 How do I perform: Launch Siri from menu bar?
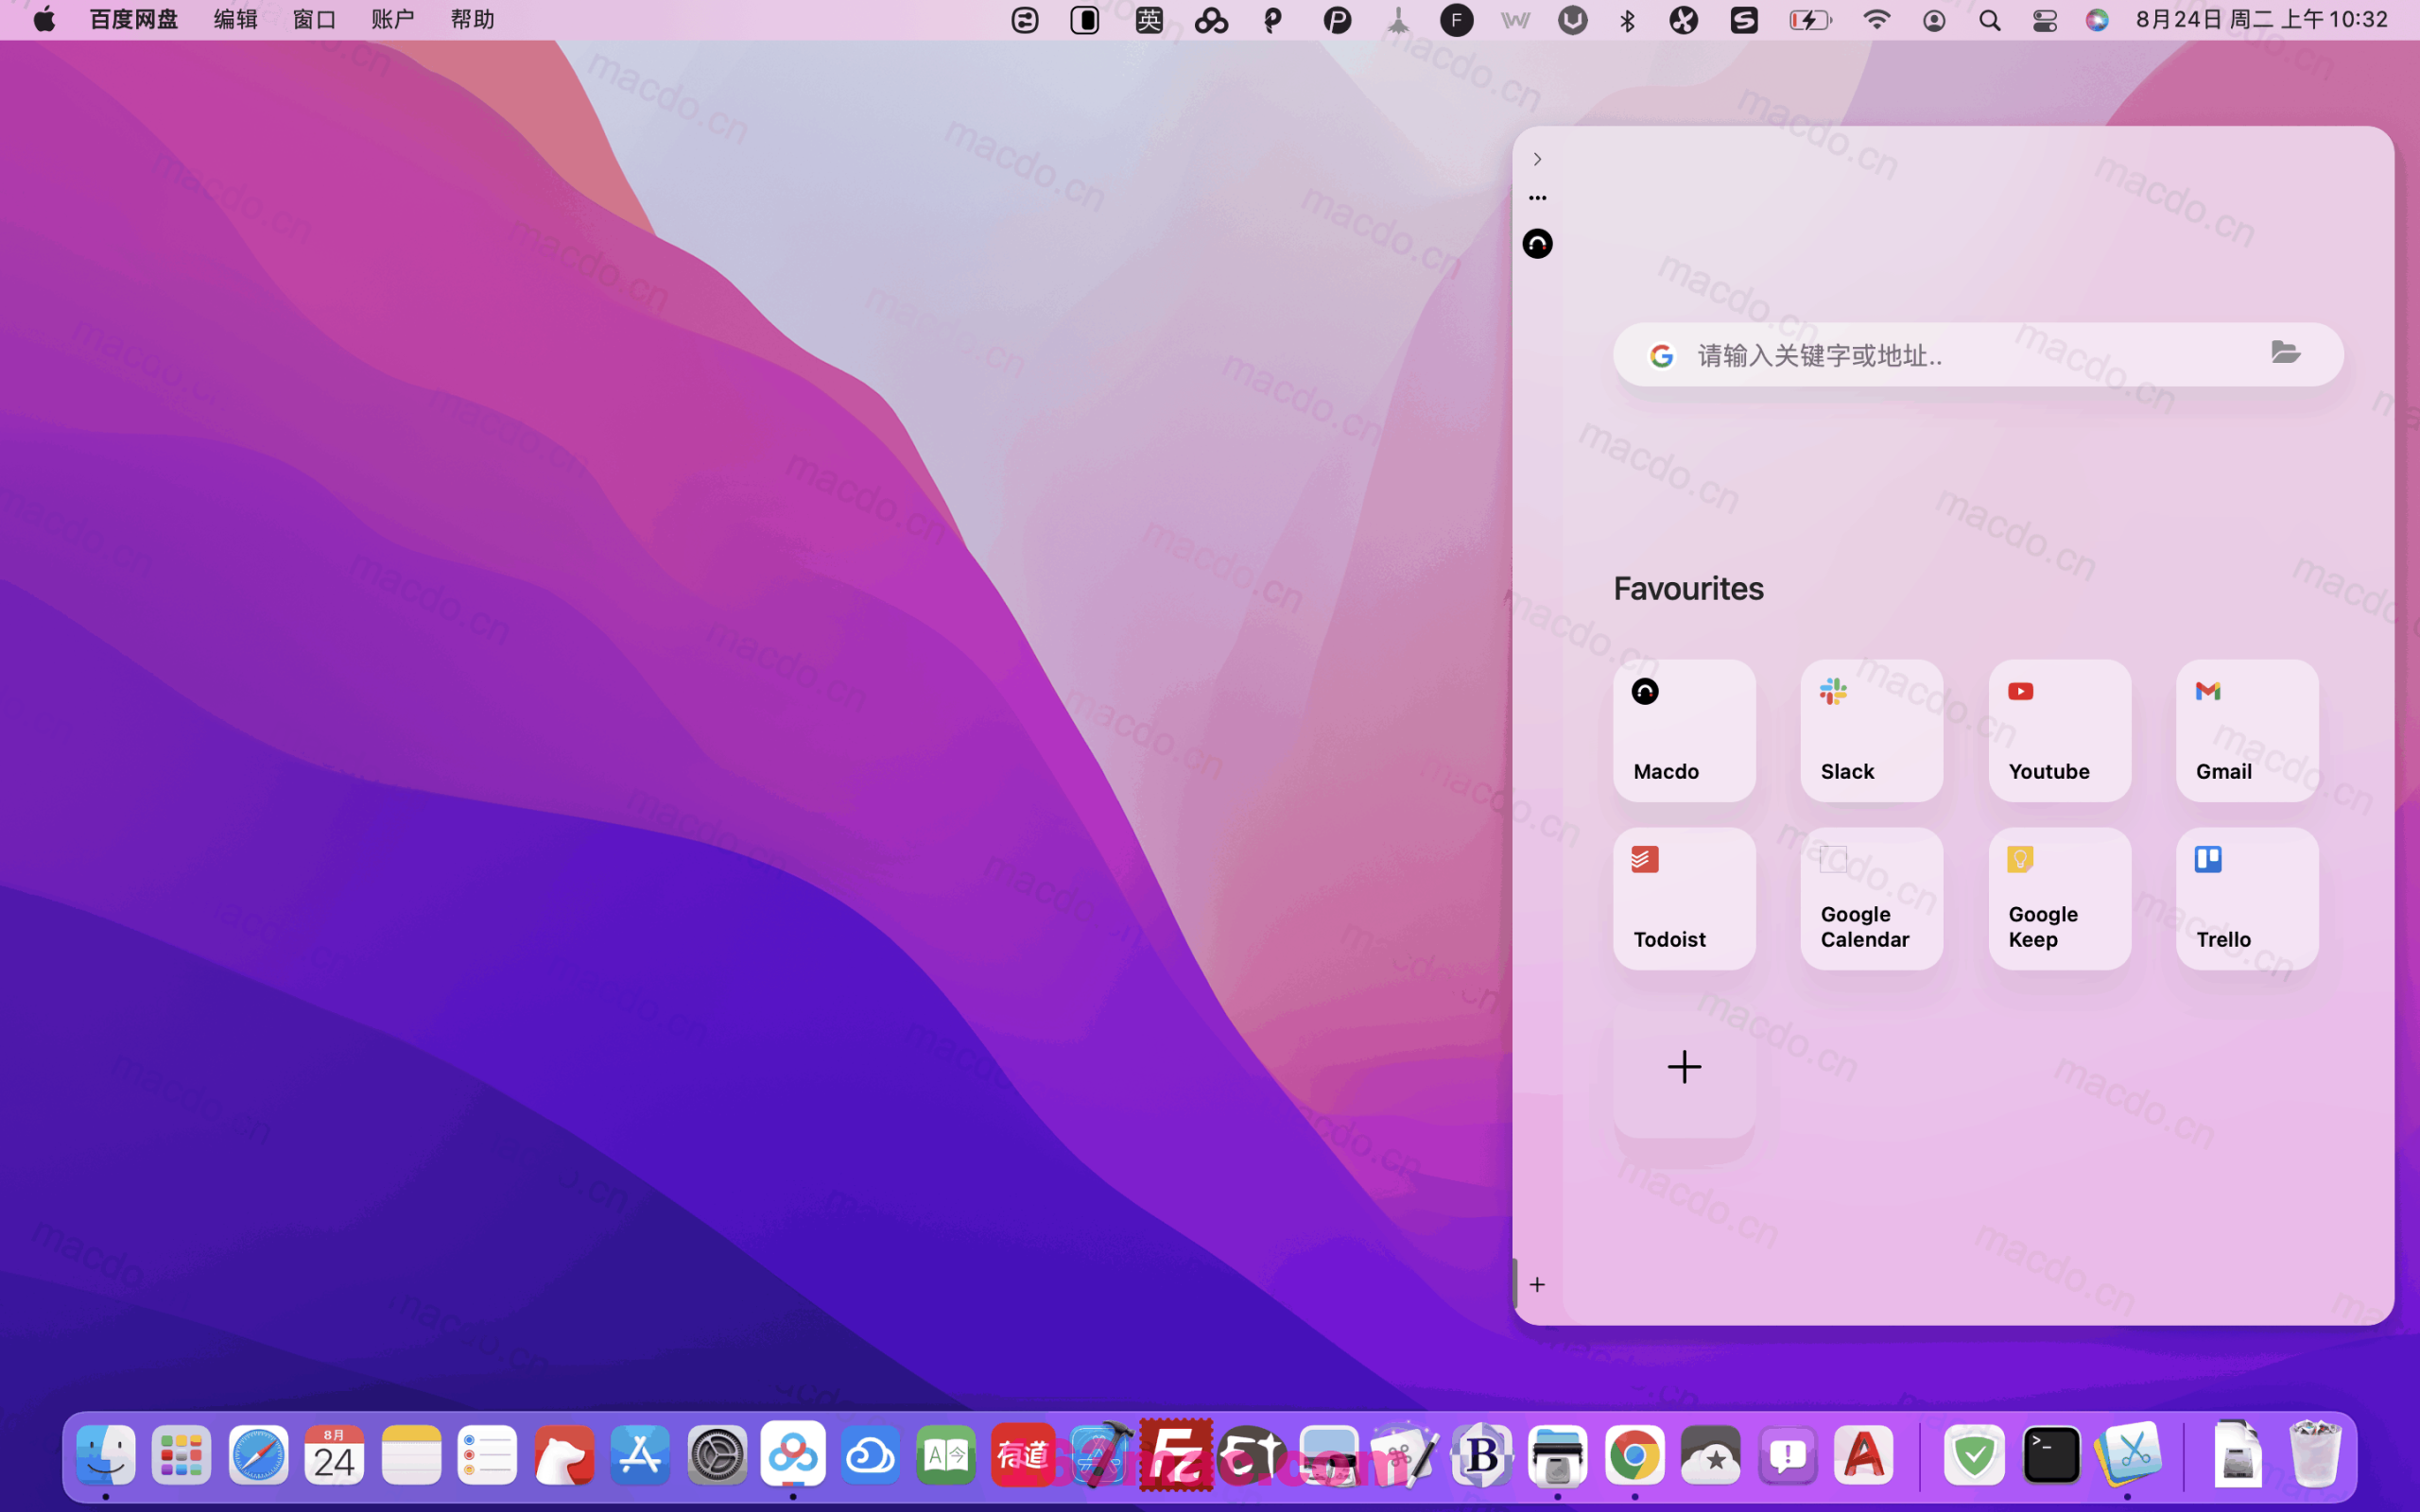(x=2097, y=20)
